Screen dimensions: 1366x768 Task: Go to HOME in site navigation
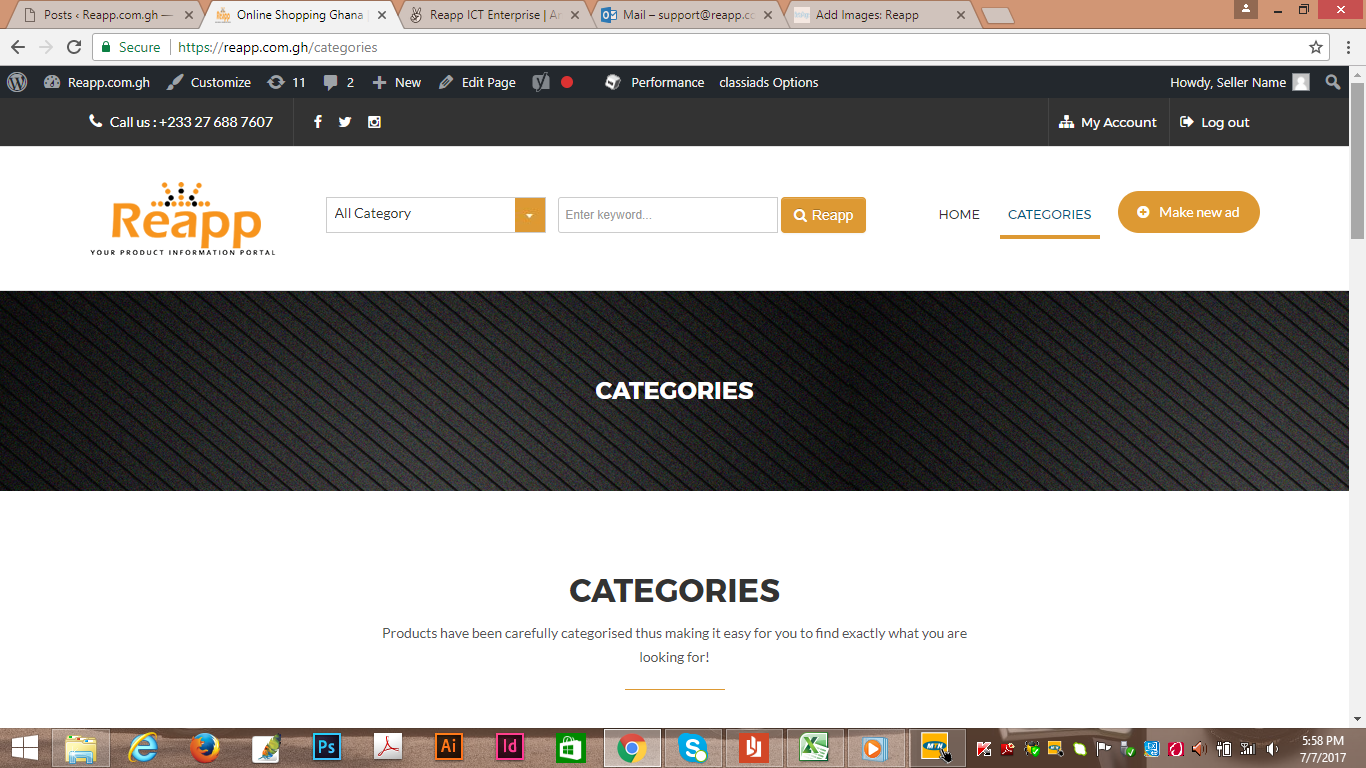click(x=959, y=214)
